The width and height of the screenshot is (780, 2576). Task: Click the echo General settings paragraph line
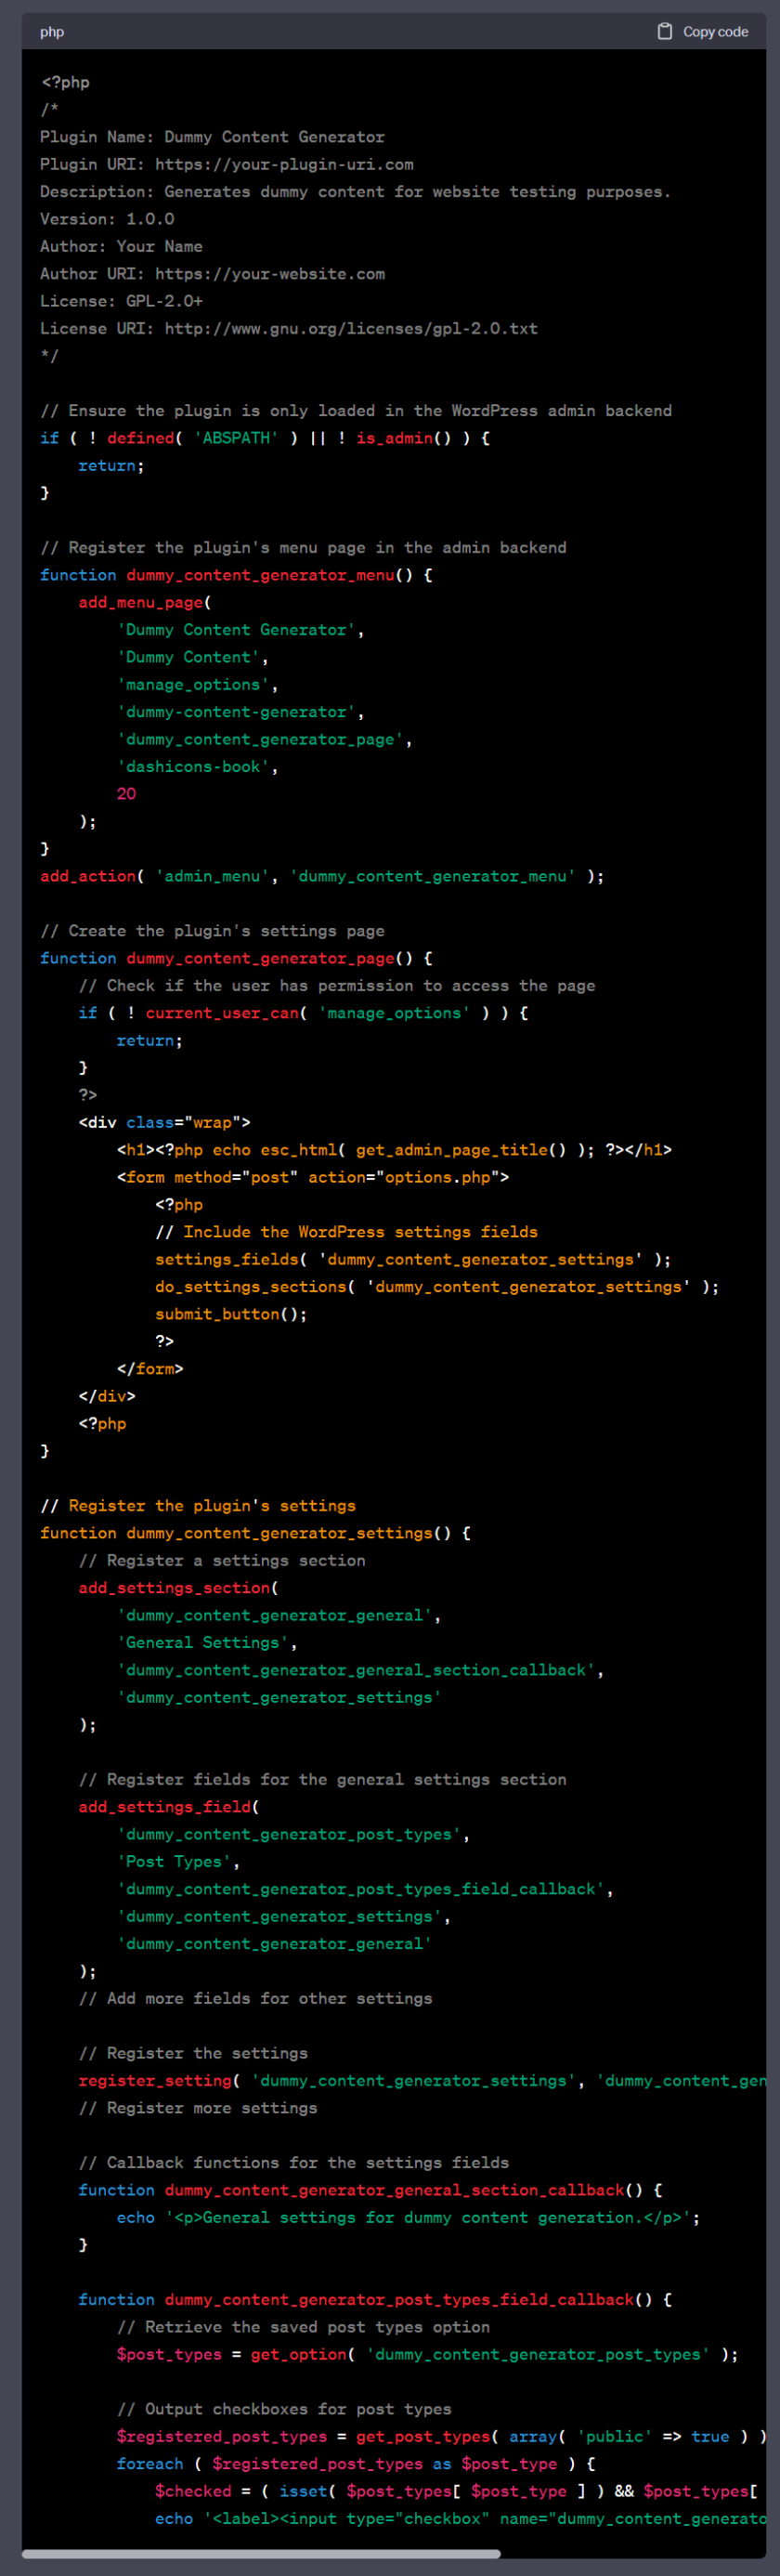408,2218
